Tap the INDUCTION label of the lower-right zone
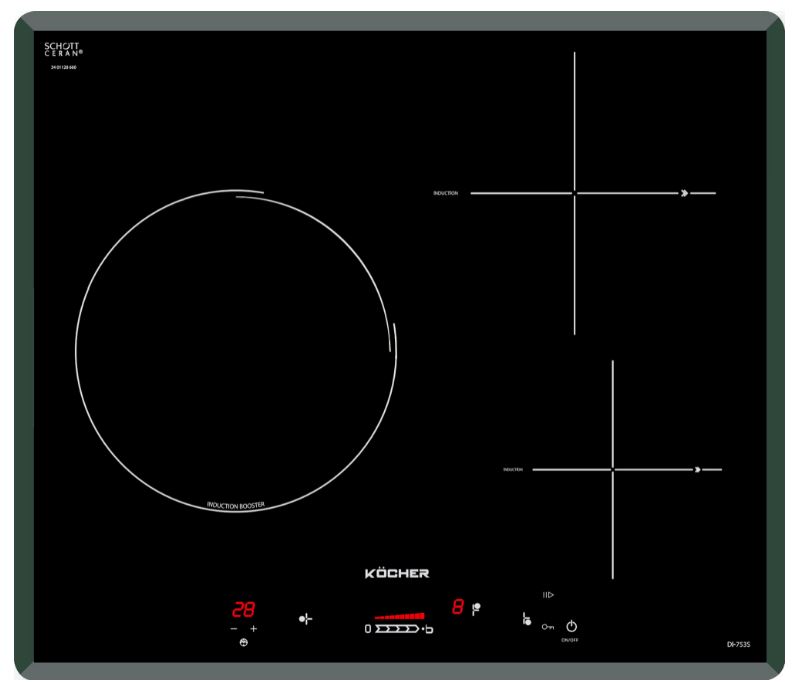 513,470
